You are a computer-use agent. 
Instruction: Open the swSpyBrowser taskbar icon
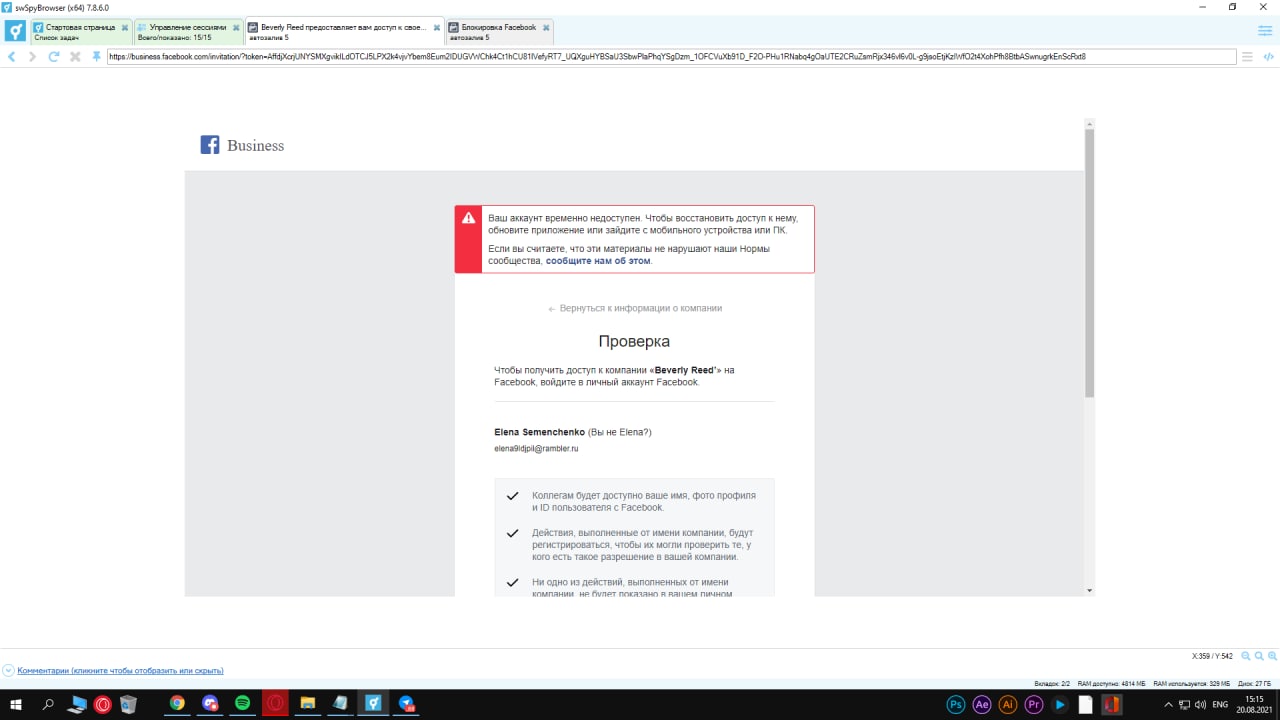[373, 704]
